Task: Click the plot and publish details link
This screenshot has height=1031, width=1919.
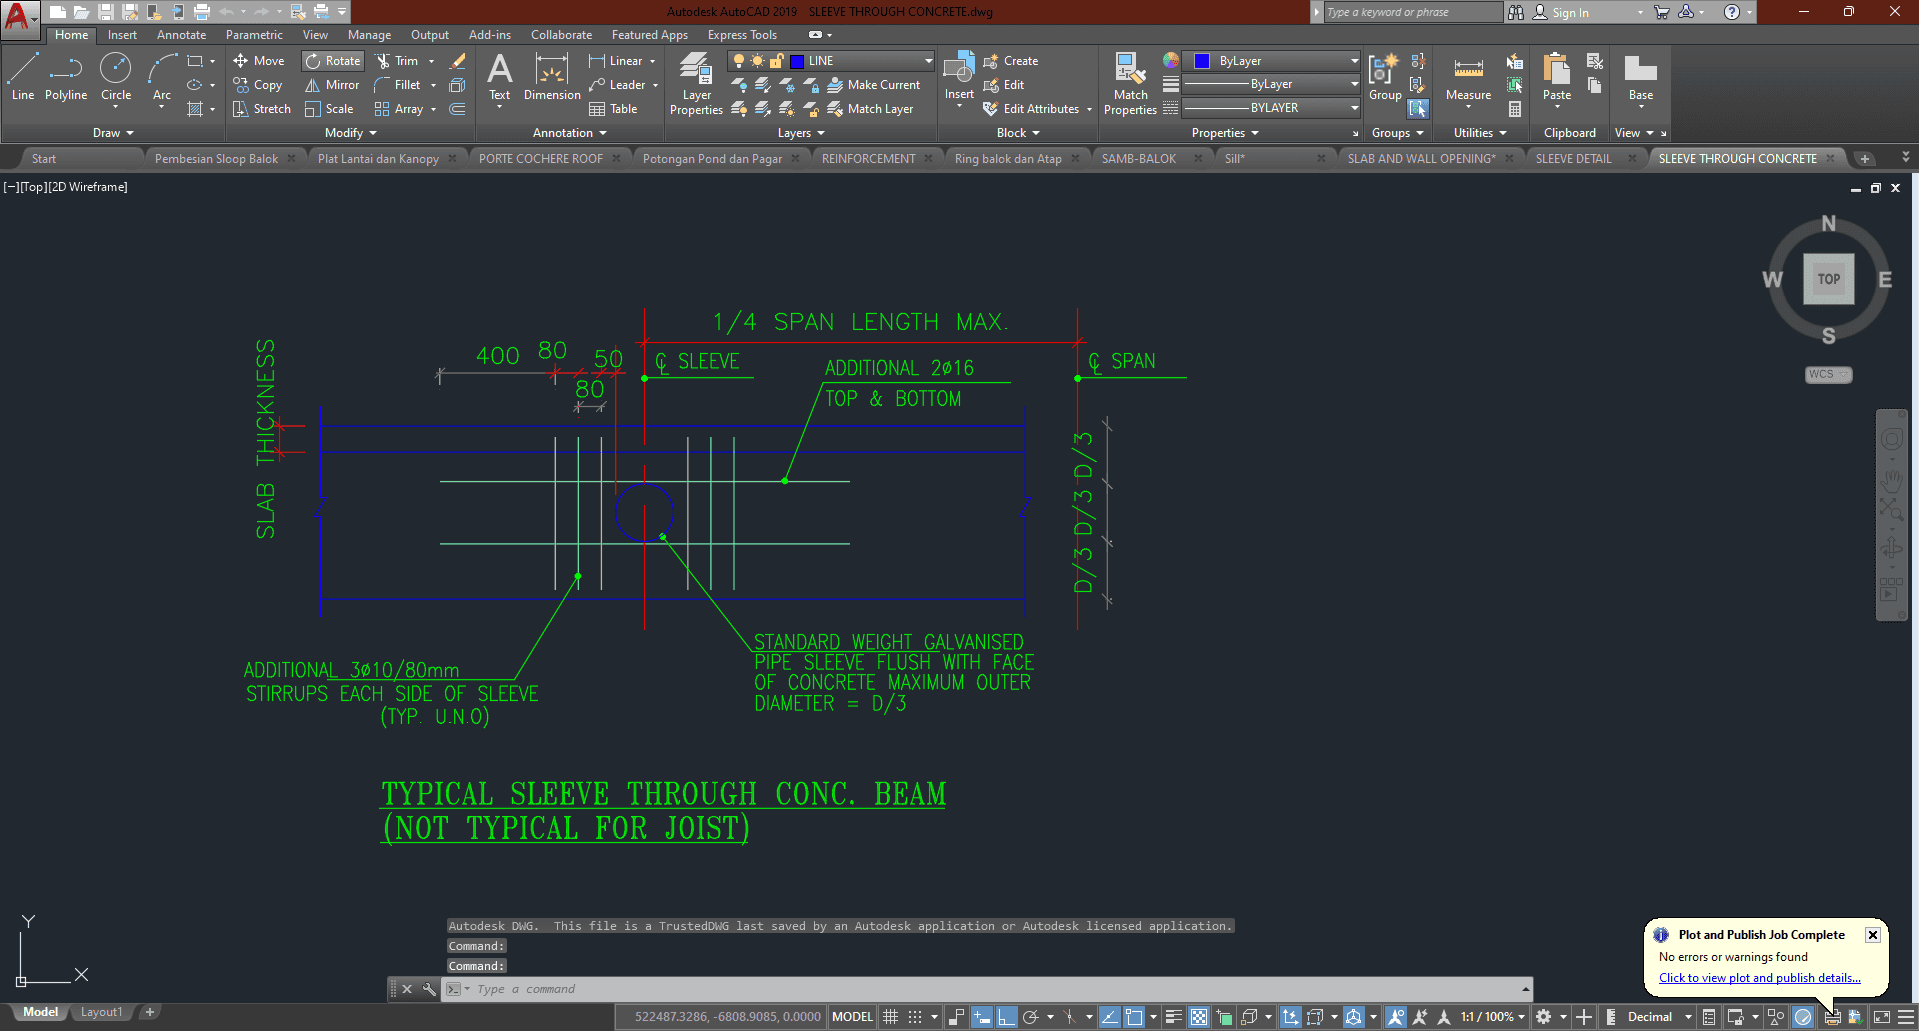Action: tap(1759, 978)
